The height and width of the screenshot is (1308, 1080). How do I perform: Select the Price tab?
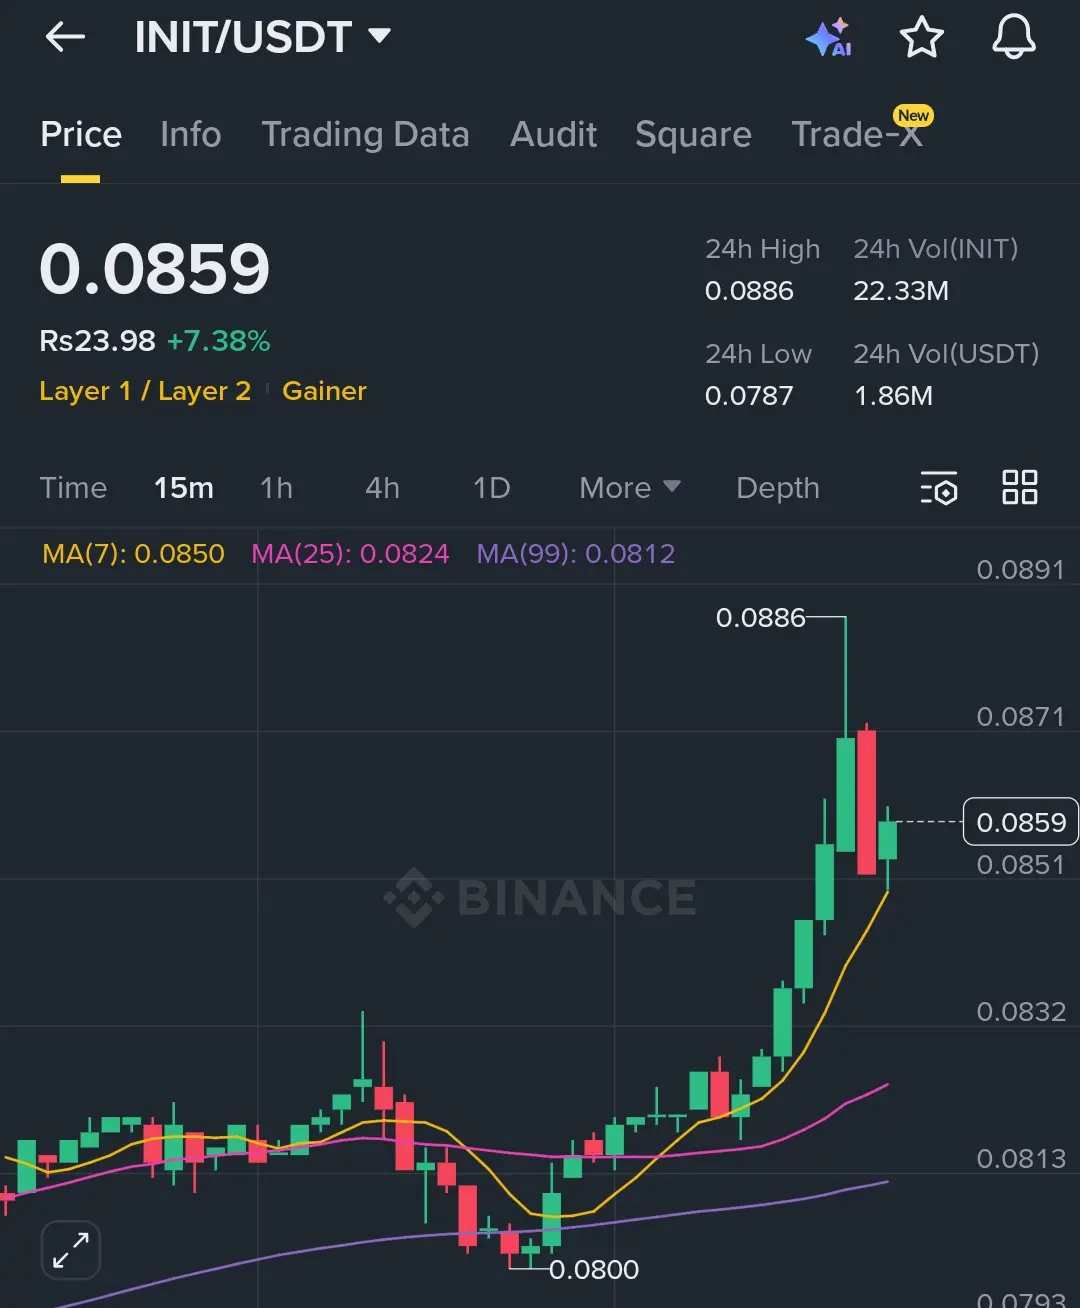(81, 134)
